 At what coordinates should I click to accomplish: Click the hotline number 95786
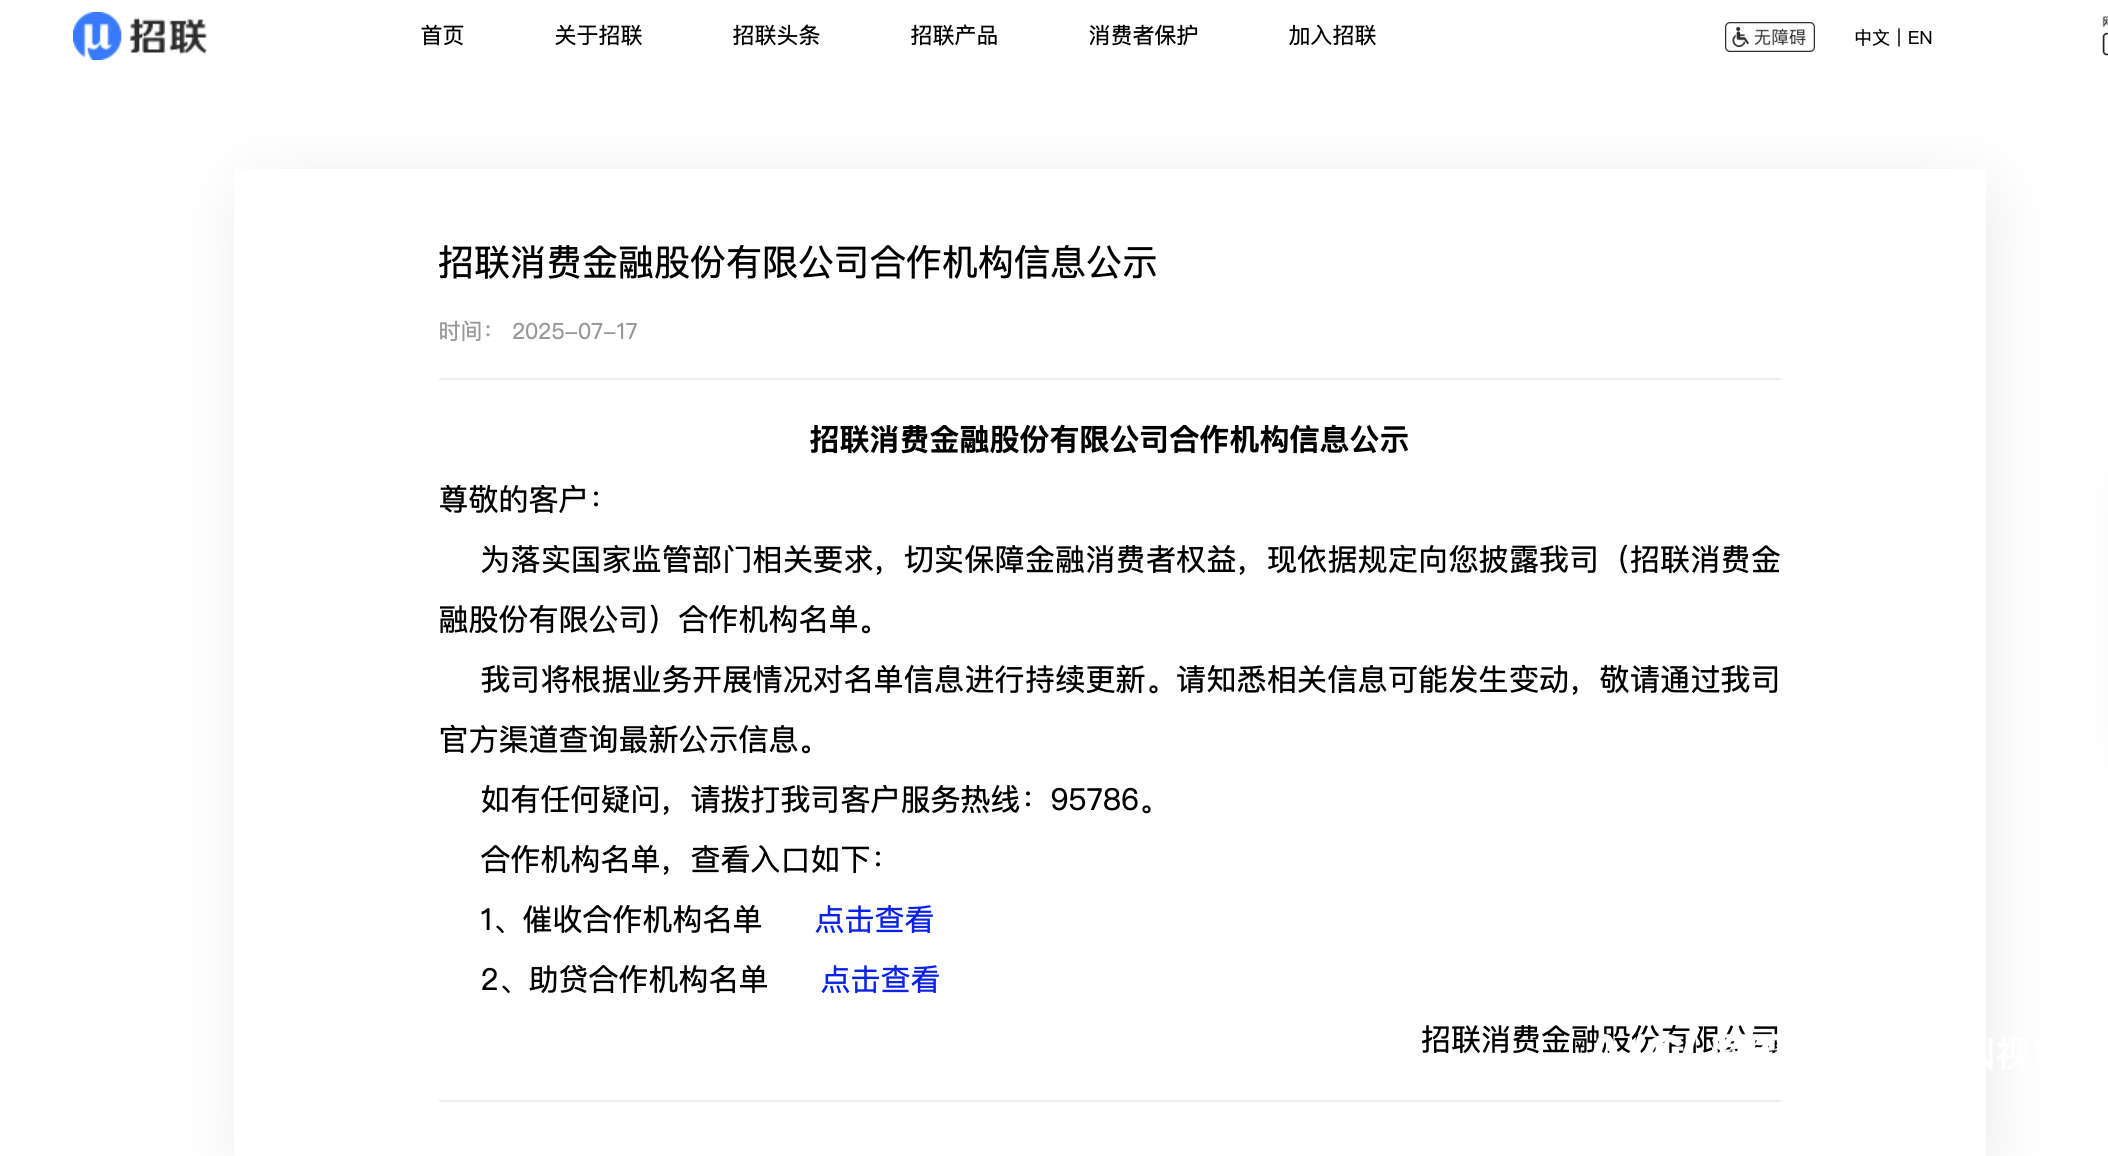1094,799
